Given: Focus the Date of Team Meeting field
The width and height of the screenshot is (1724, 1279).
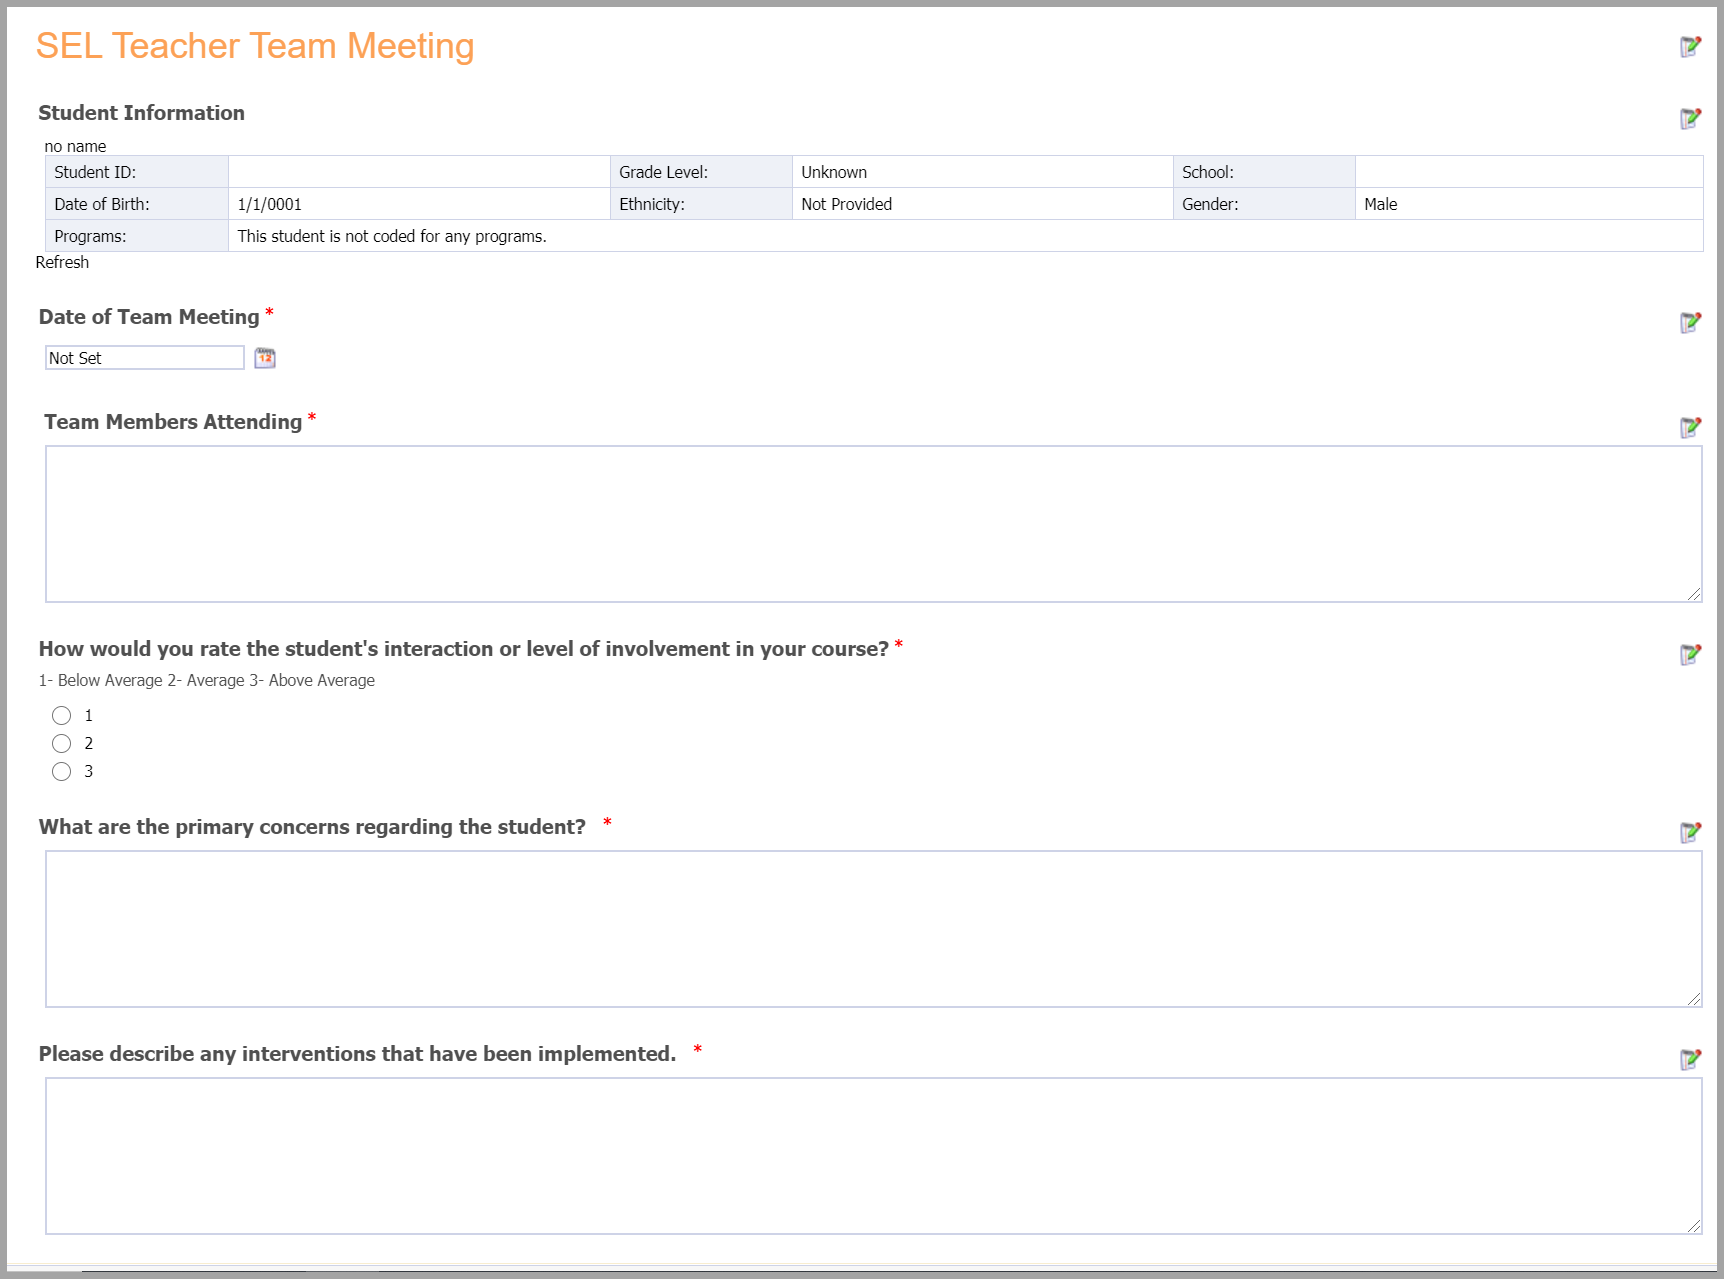Looking at the screenshot, I should pos(145,358).
